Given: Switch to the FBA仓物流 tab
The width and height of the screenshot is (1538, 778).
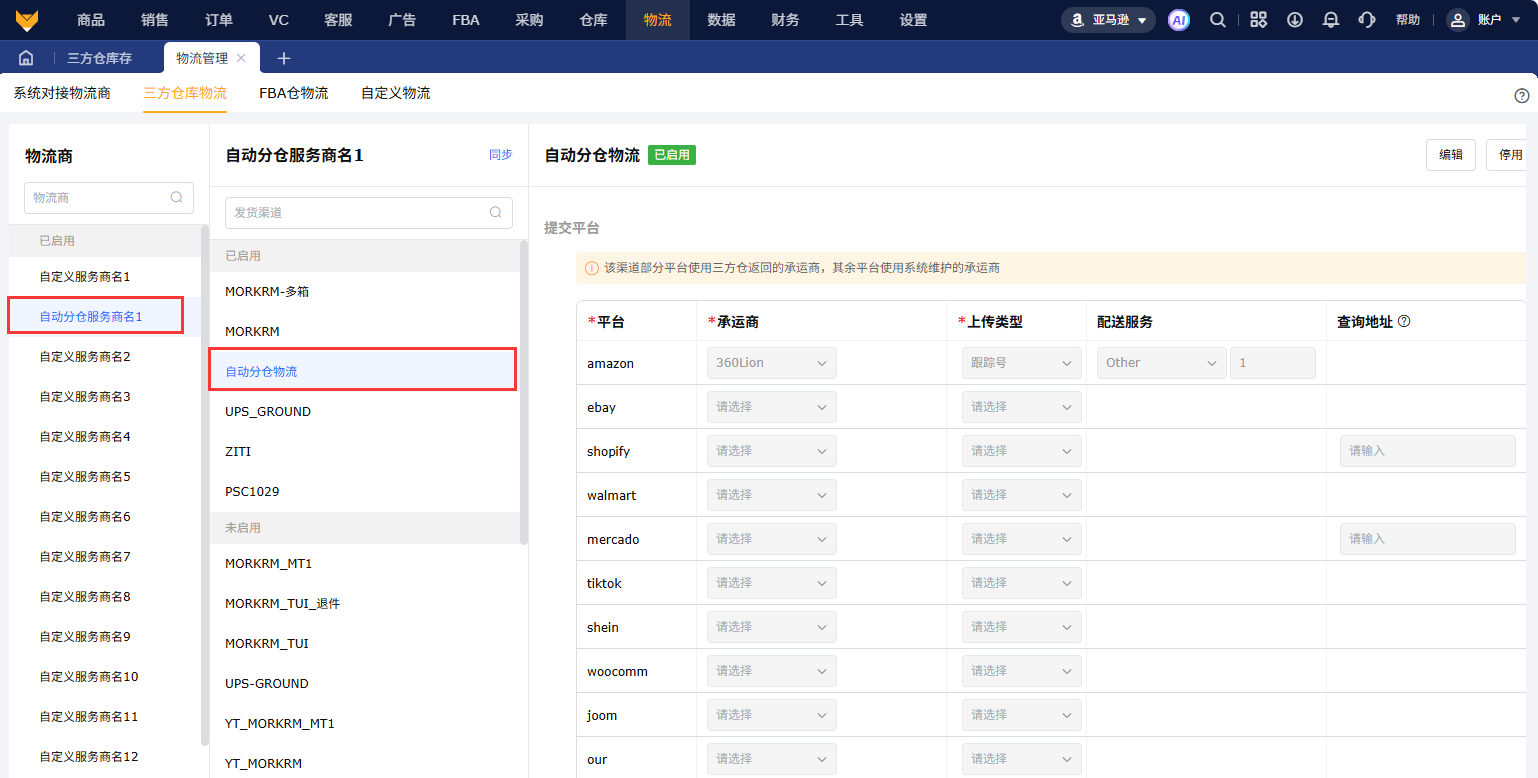Looking at the screenshot, I should point(293,93).
